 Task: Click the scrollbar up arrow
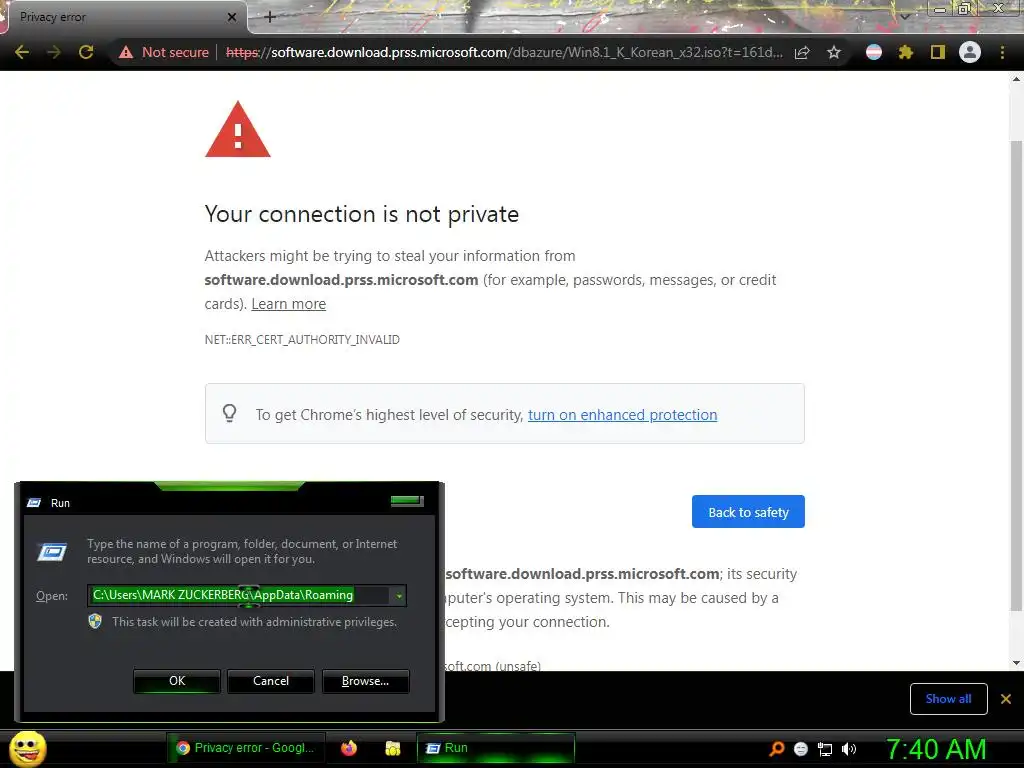click(x=1016, y=79)
